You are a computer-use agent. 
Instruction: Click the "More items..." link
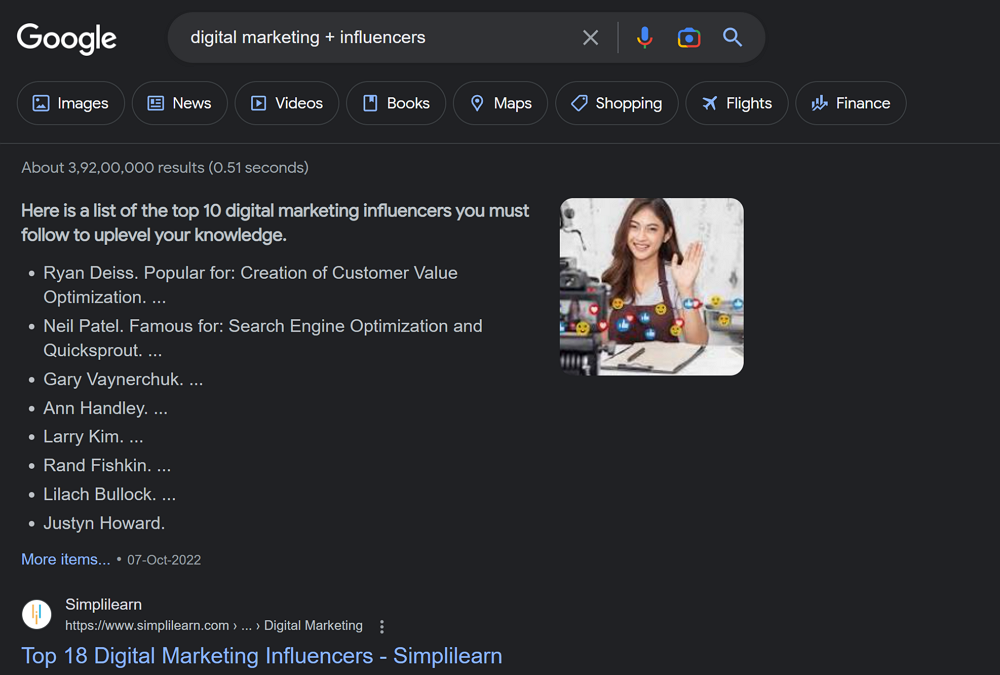pyautogui.click(x=66, y=559)
